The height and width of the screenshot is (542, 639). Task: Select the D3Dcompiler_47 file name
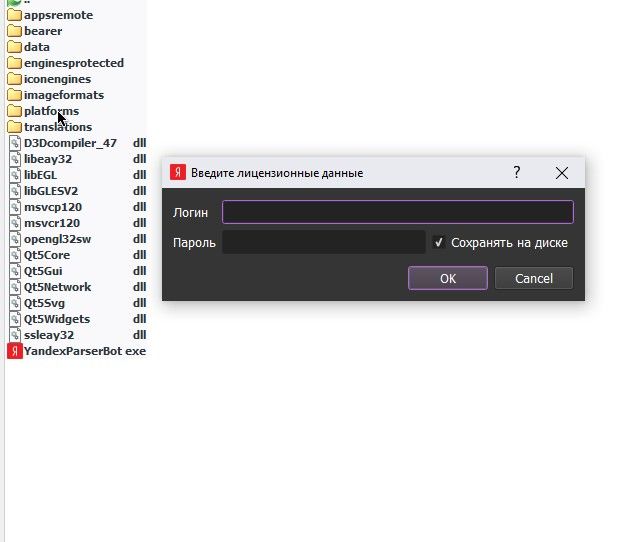coord(71,143)
